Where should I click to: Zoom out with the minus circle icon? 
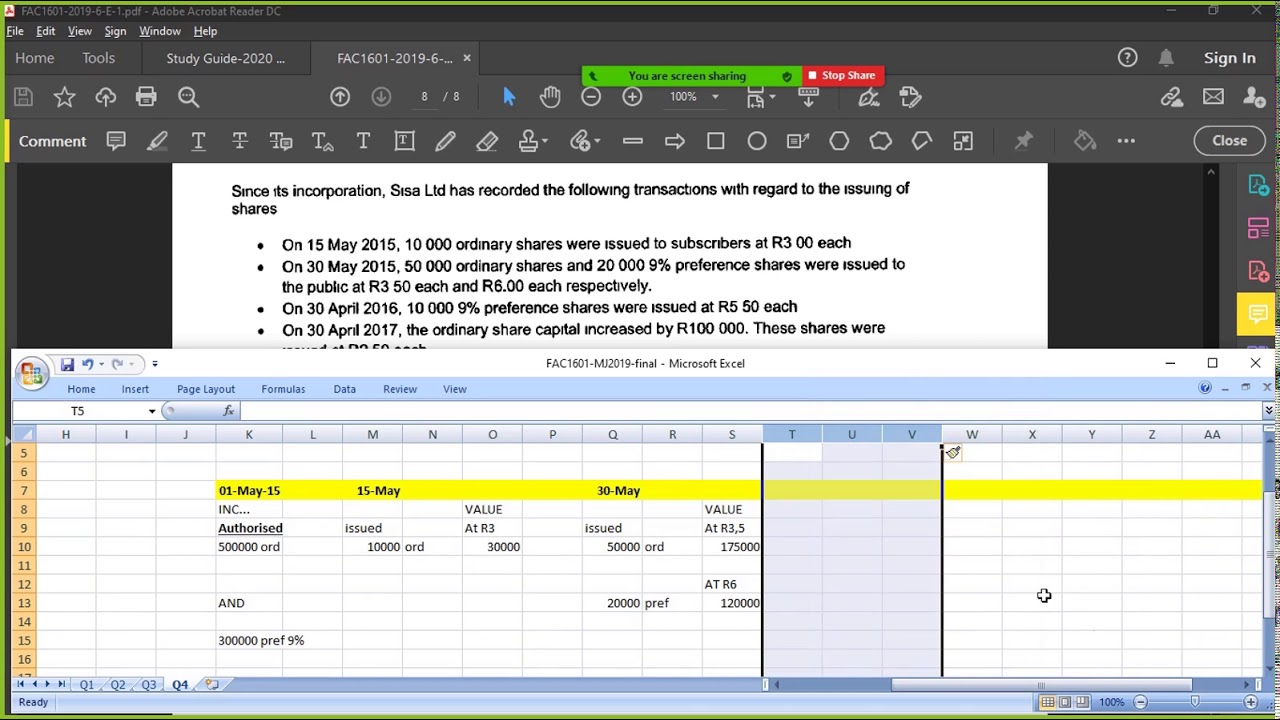tap(591, 97)
